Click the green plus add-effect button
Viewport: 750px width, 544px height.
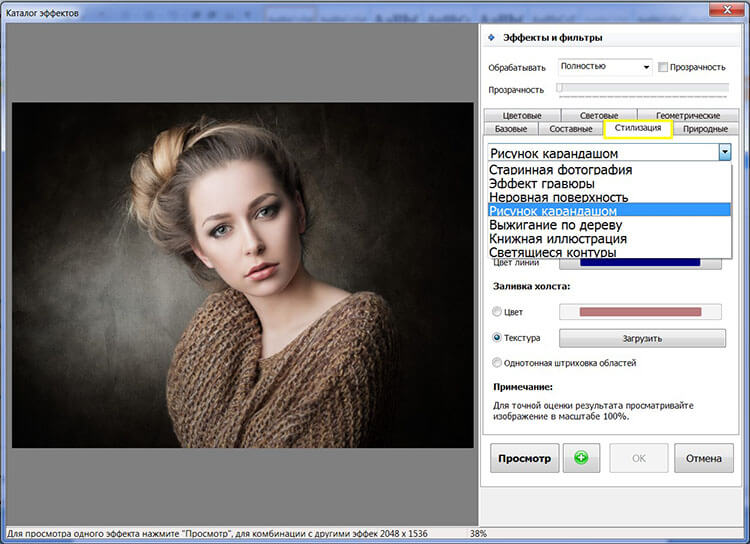(581, 459)
